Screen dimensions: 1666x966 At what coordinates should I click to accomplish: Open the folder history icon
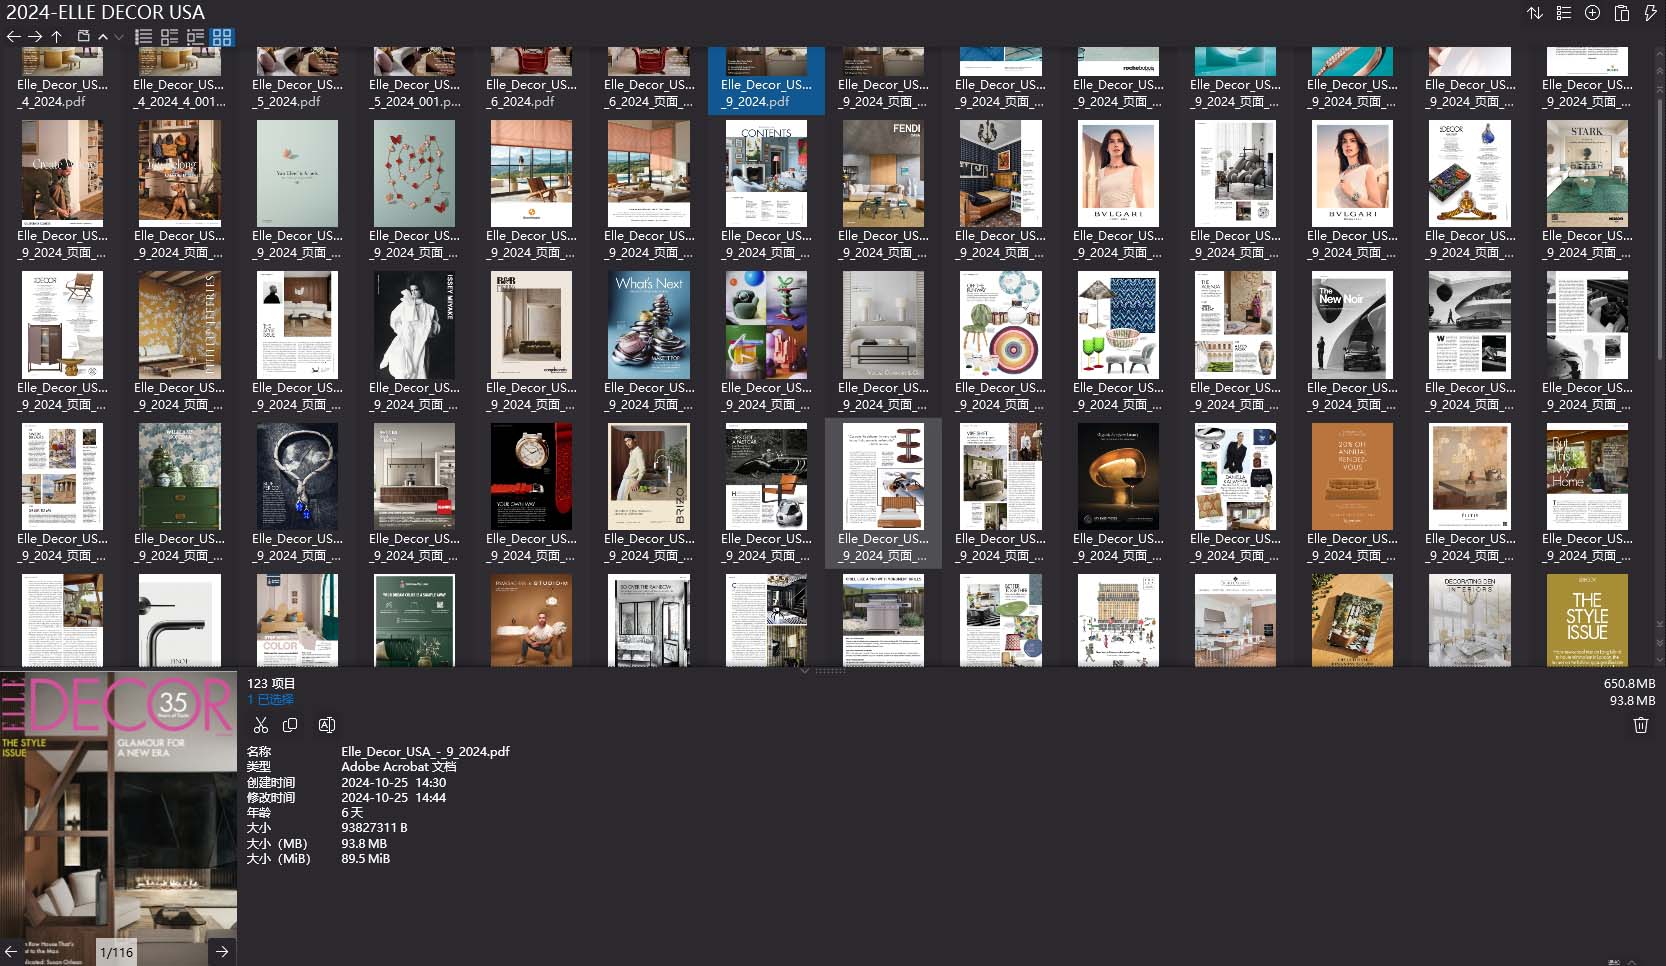[84, 36]
